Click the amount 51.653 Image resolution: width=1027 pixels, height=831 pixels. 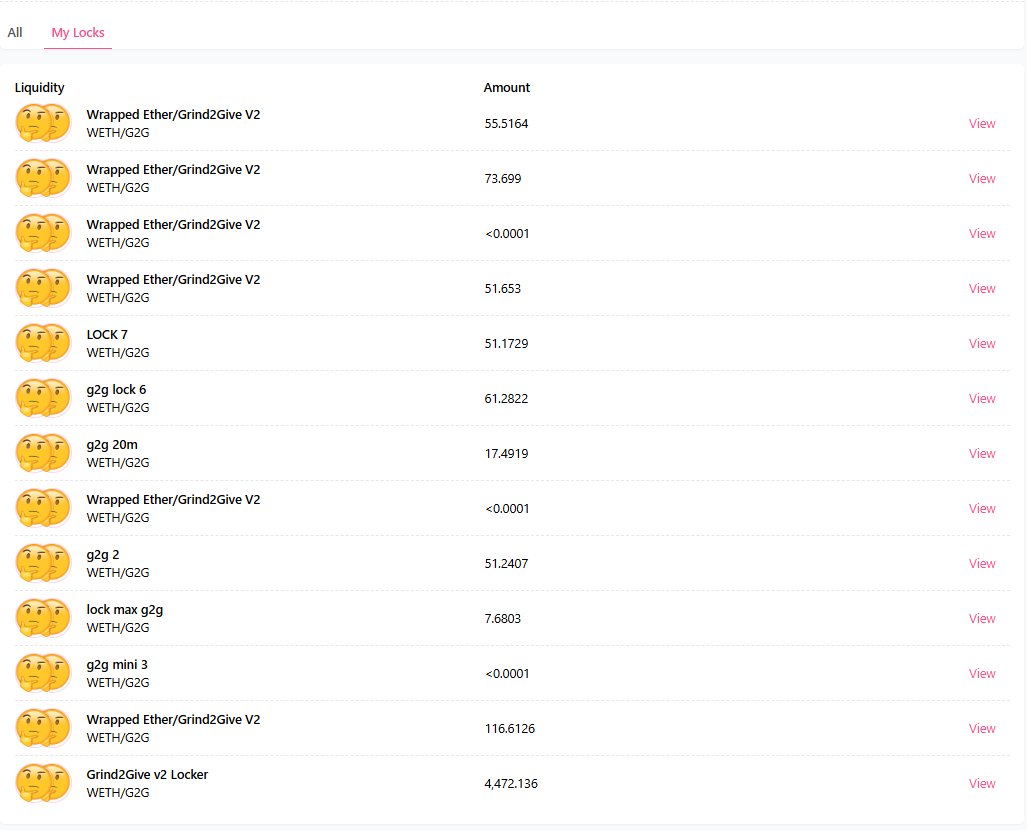click(503, 288)
